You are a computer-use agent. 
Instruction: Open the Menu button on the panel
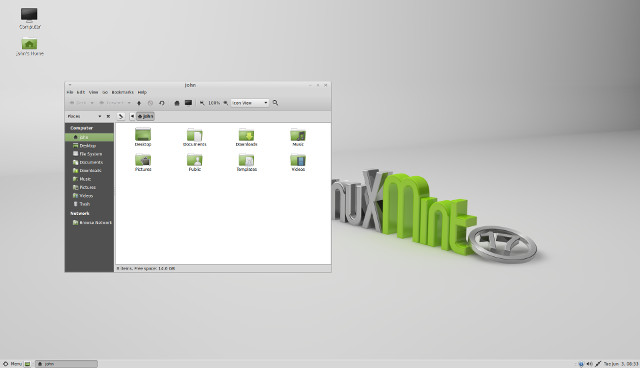click(x=12, y=364)
